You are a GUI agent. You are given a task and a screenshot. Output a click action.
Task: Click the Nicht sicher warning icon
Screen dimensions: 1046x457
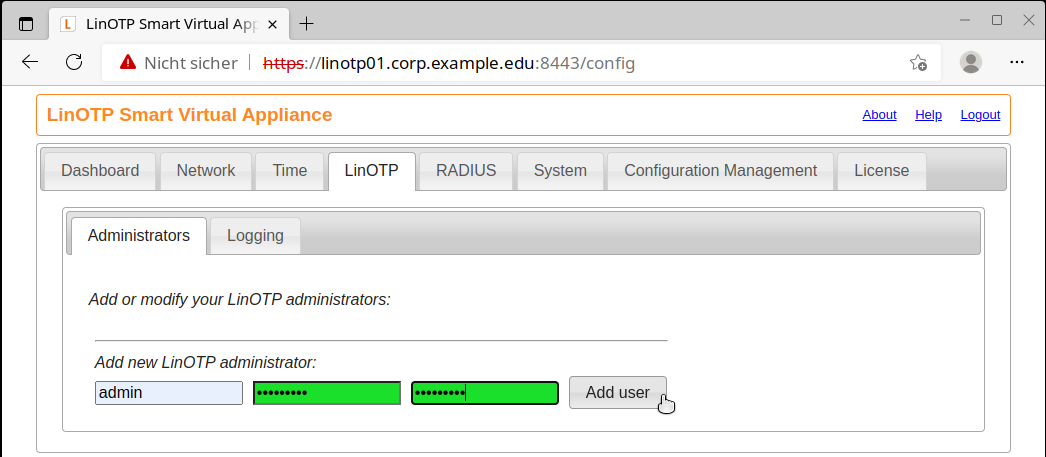[x=128, y=63]
